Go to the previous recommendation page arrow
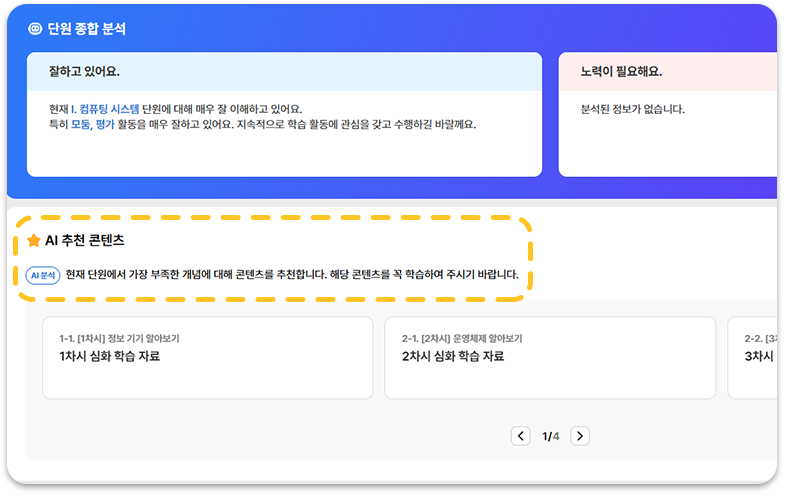This screenshot has height=497, width=786. (521, 436)
